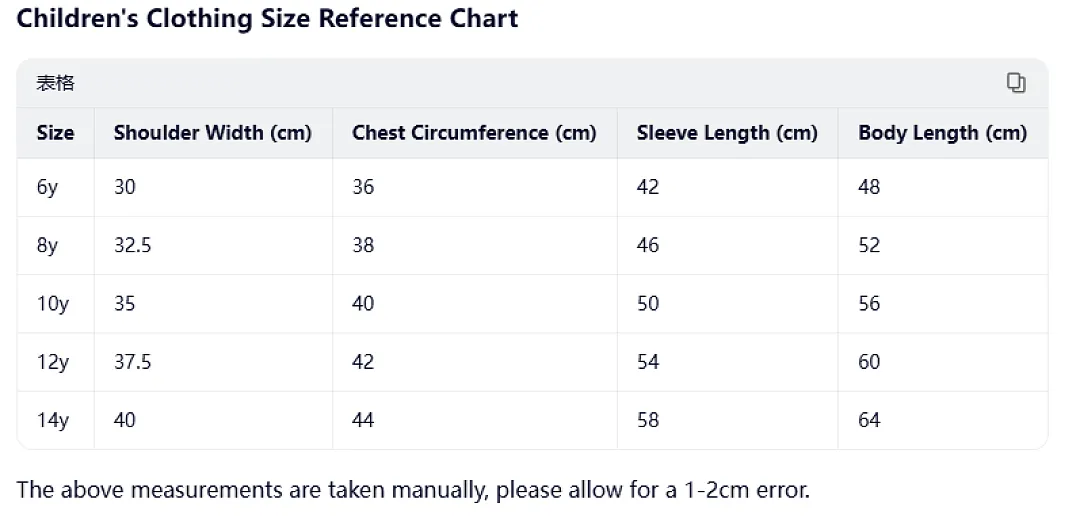Click body length value 48
Screen dimensions: 1080x518
click(x=869, y=187)
